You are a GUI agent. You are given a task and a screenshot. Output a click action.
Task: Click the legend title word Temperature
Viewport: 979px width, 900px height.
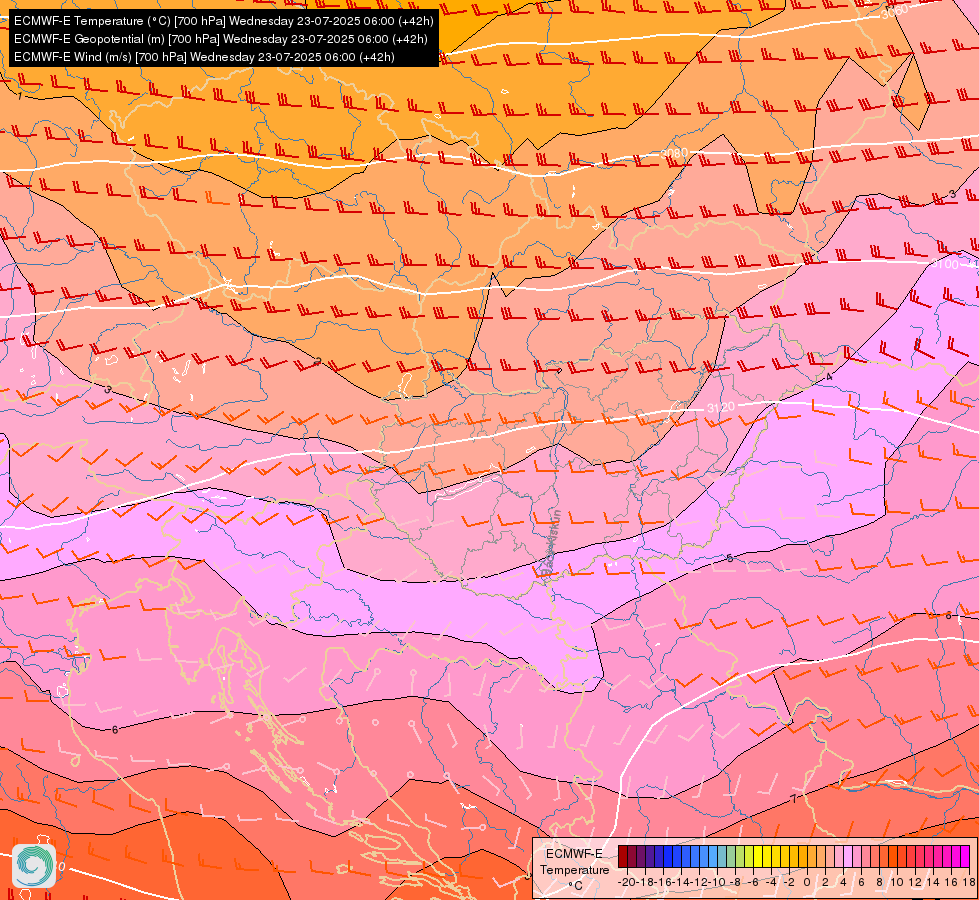[574, 870]
